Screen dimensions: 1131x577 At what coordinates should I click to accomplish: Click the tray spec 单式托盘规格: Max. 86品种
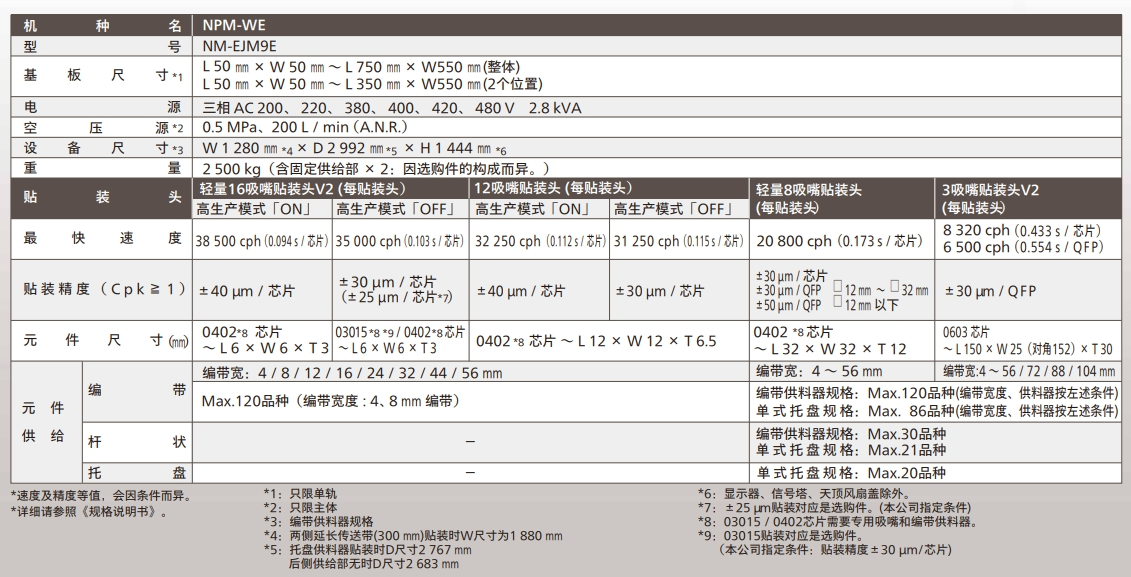[x=937, y=411]
